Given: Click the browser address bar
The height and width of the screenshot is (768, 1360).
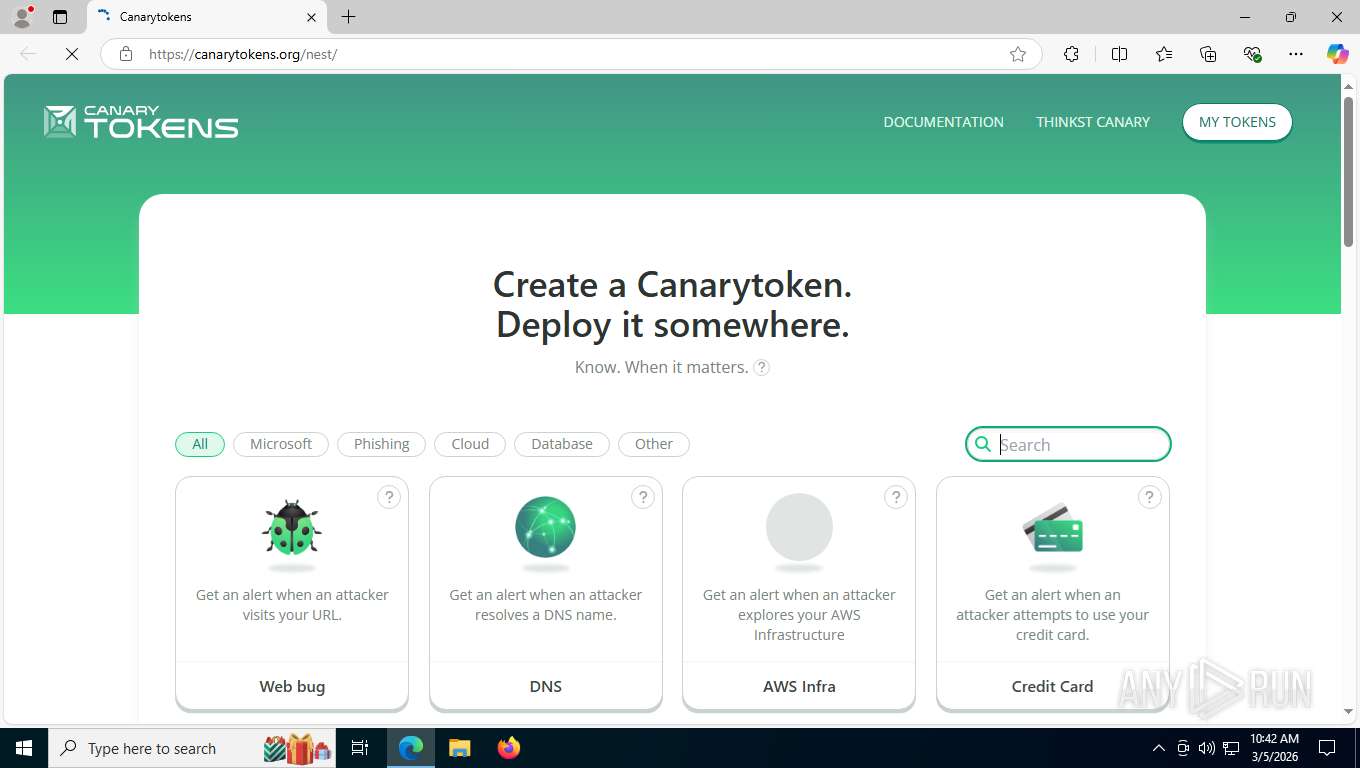Looking at the screenshot, I should 570,54.
